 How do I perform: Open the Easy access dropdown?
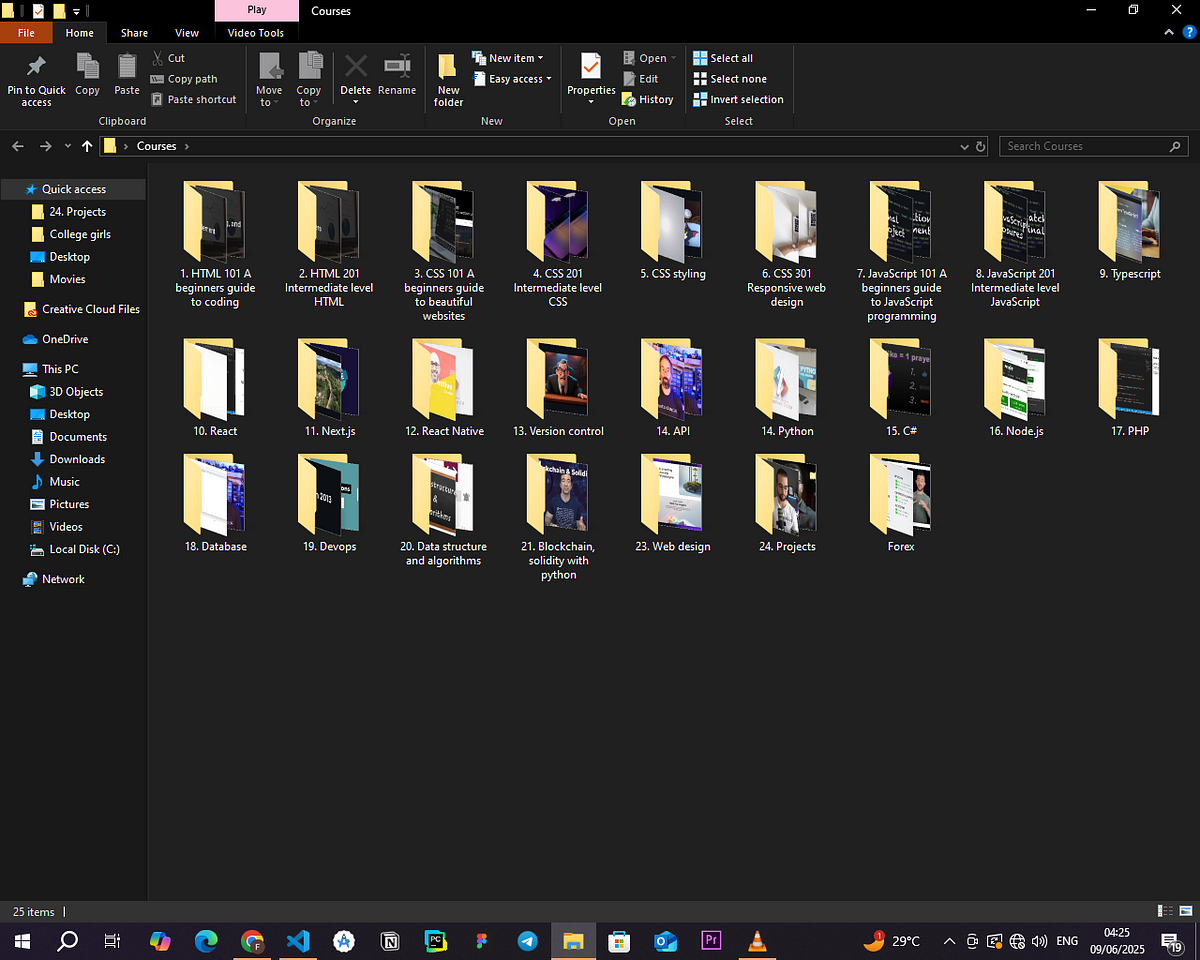[x=511, y=79]
